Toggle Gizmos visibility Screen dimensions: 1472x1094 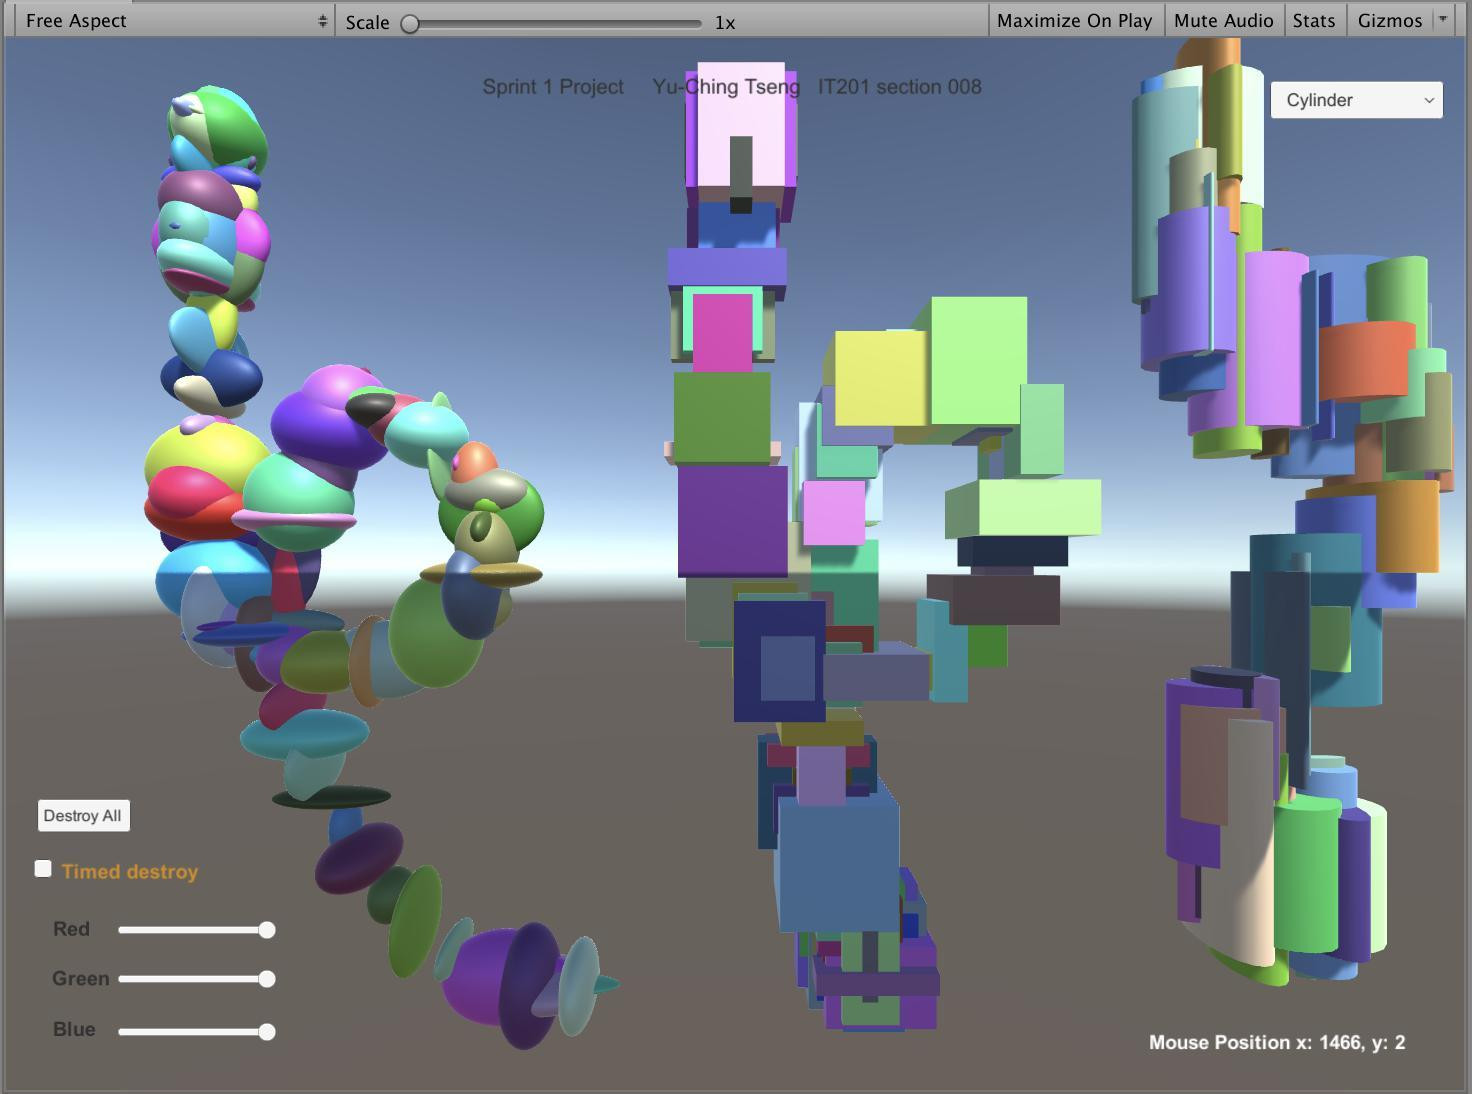point(1389,20)
